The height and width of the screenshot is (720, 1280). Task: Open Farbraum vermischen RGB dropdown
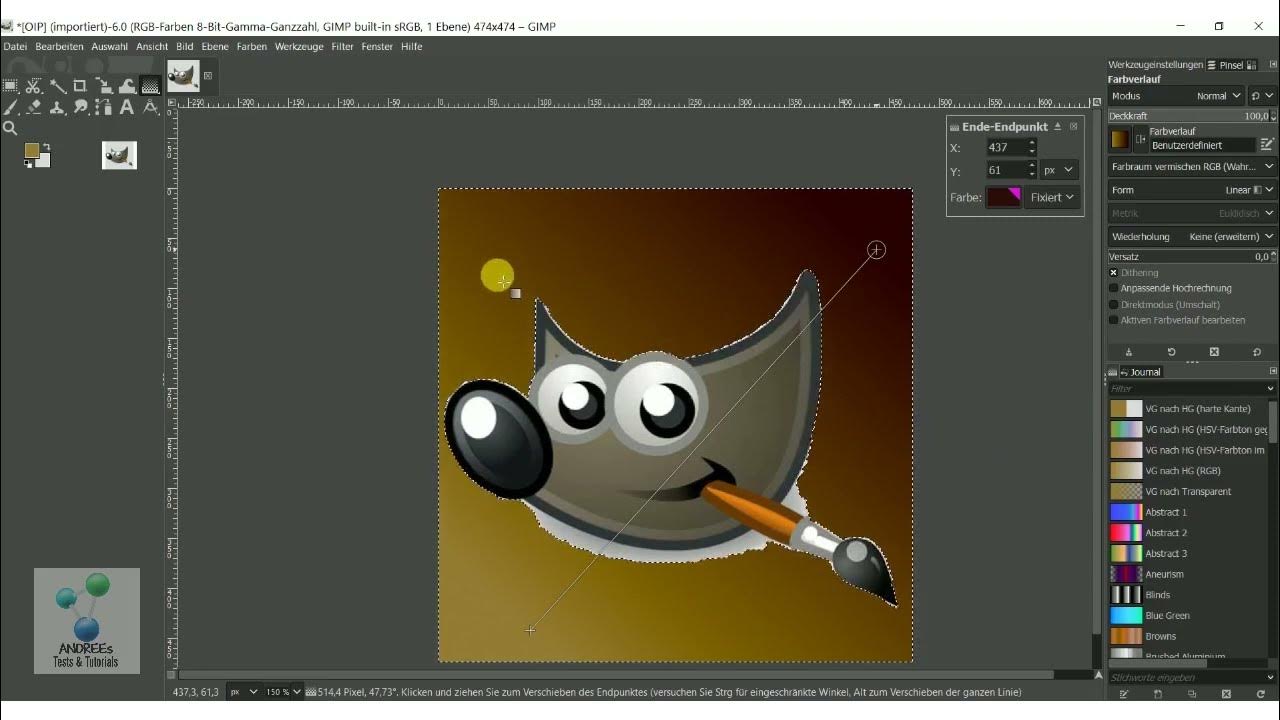coord(1192,167)
